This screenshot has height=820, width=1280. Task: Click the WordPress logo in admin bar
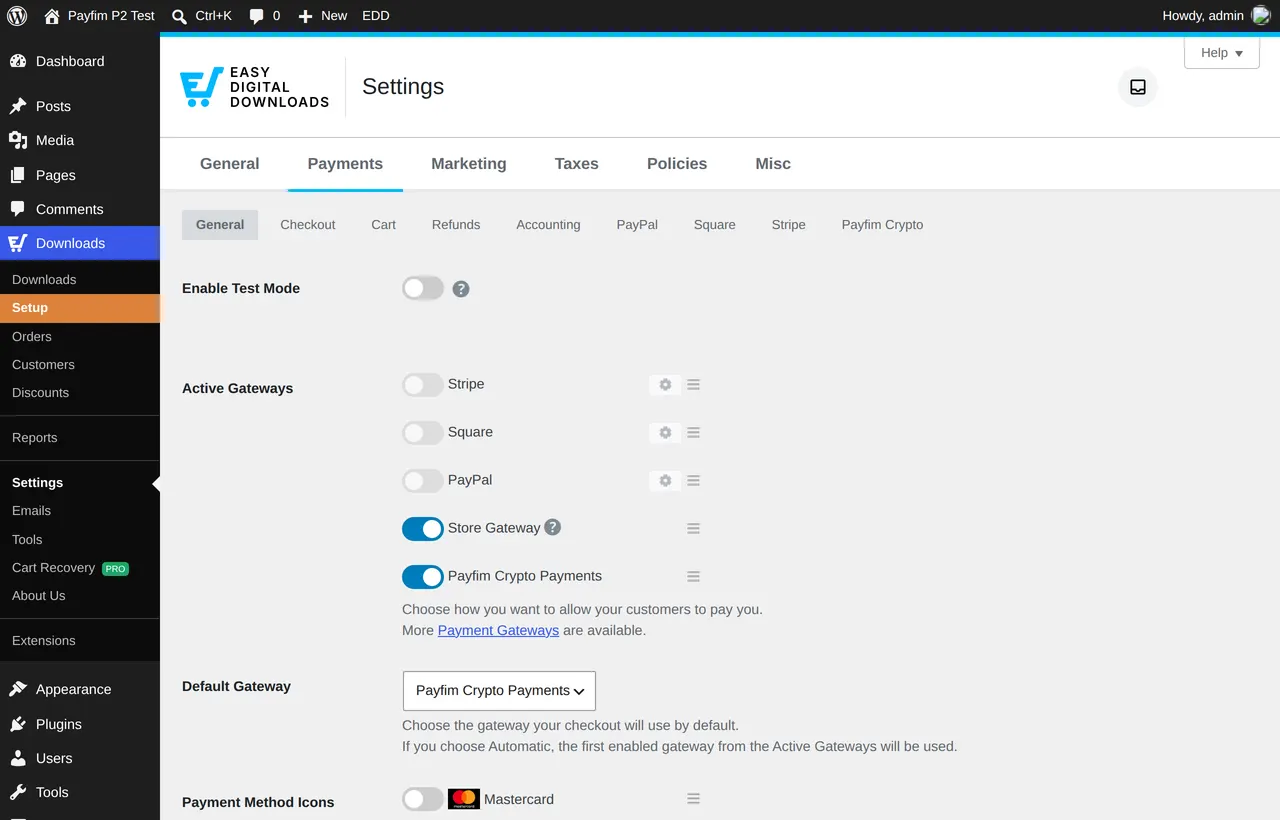point(17,16)
